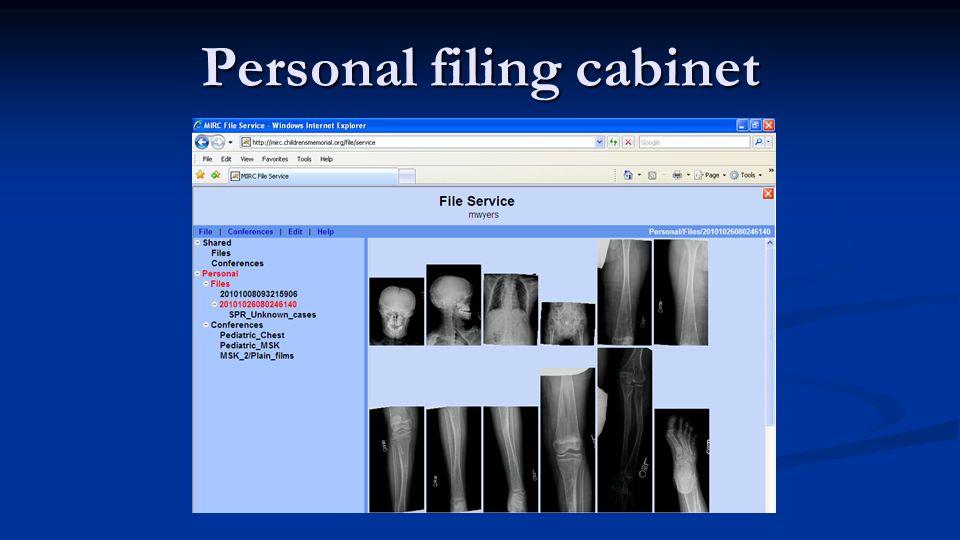This screenshot has width=960, height=540.
Task: Click the Feeds toolbar icon
Action: (x=652, y=175)
